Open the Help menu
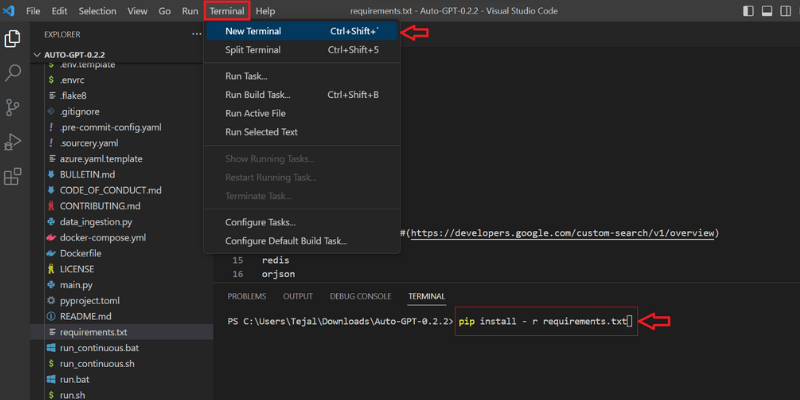The width and height of the screenshot is (800, 400). [x=265, y=11]
